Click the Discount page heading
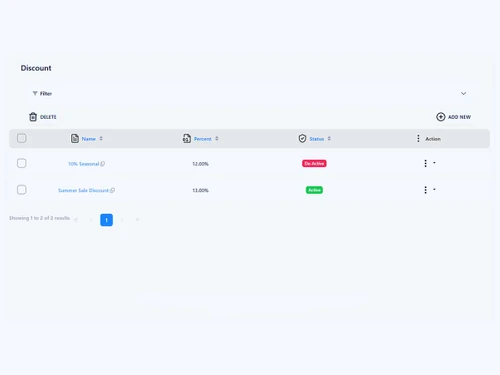500x375 pixels. [x=36, y=68]
